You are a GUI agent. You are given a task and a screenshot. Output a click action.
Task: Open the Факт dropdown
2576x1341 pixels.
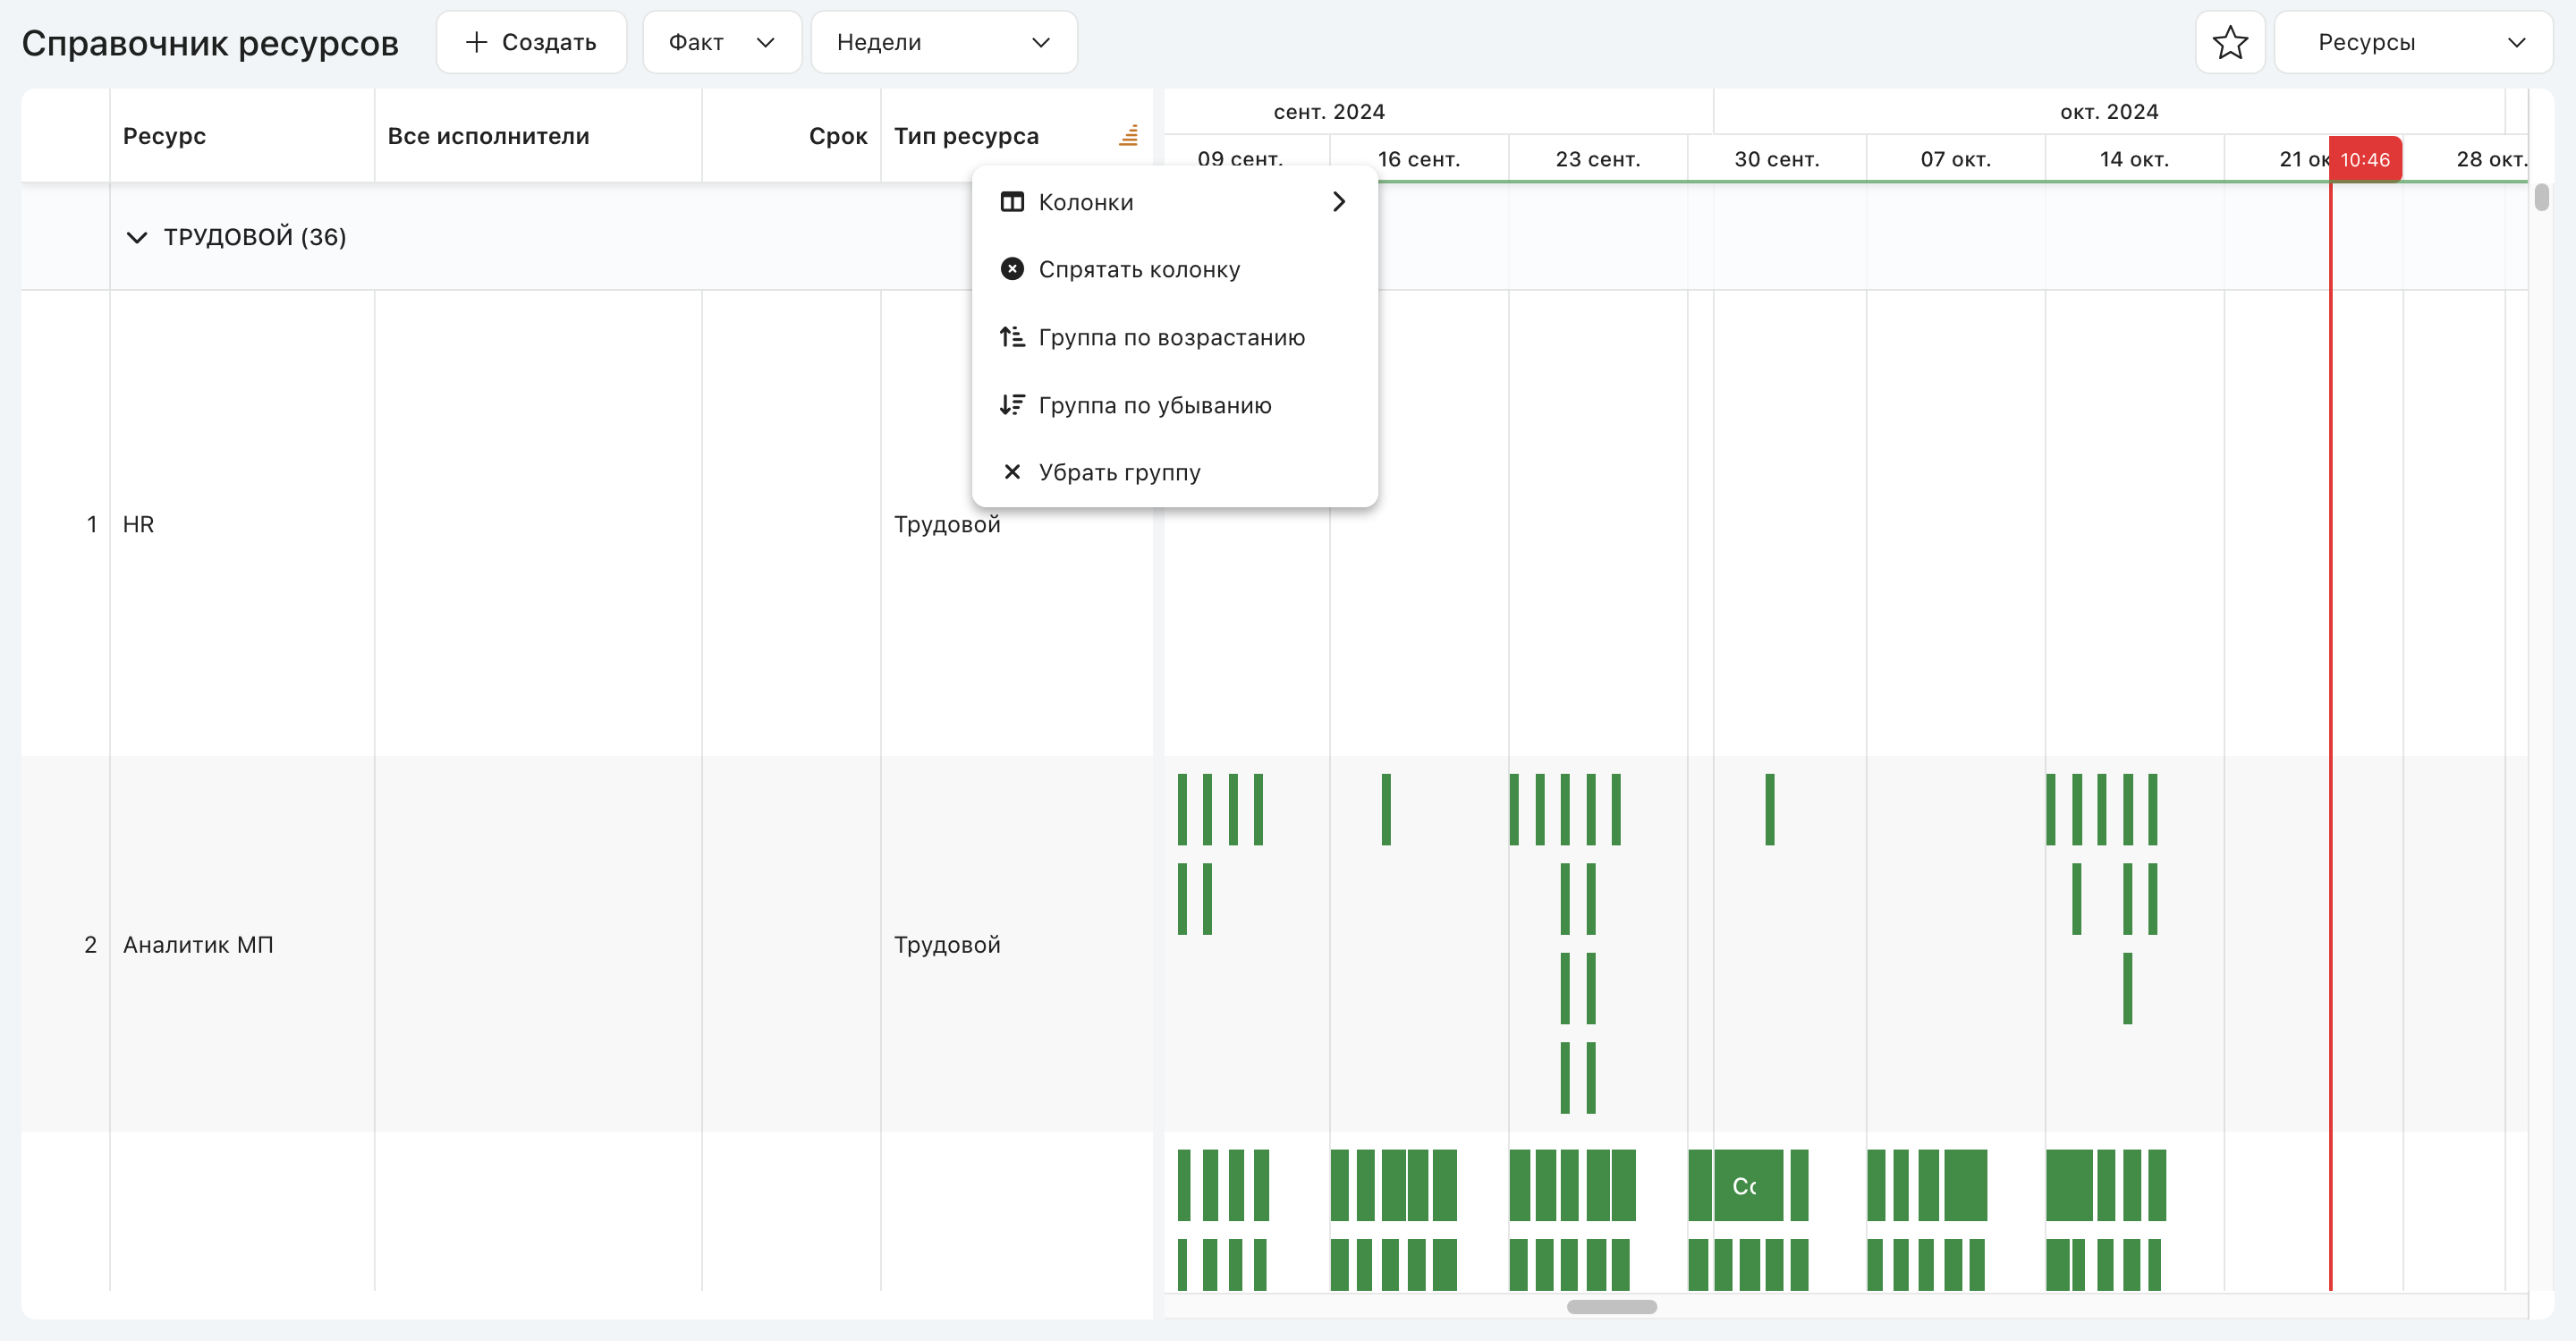[x=721, y=42]
